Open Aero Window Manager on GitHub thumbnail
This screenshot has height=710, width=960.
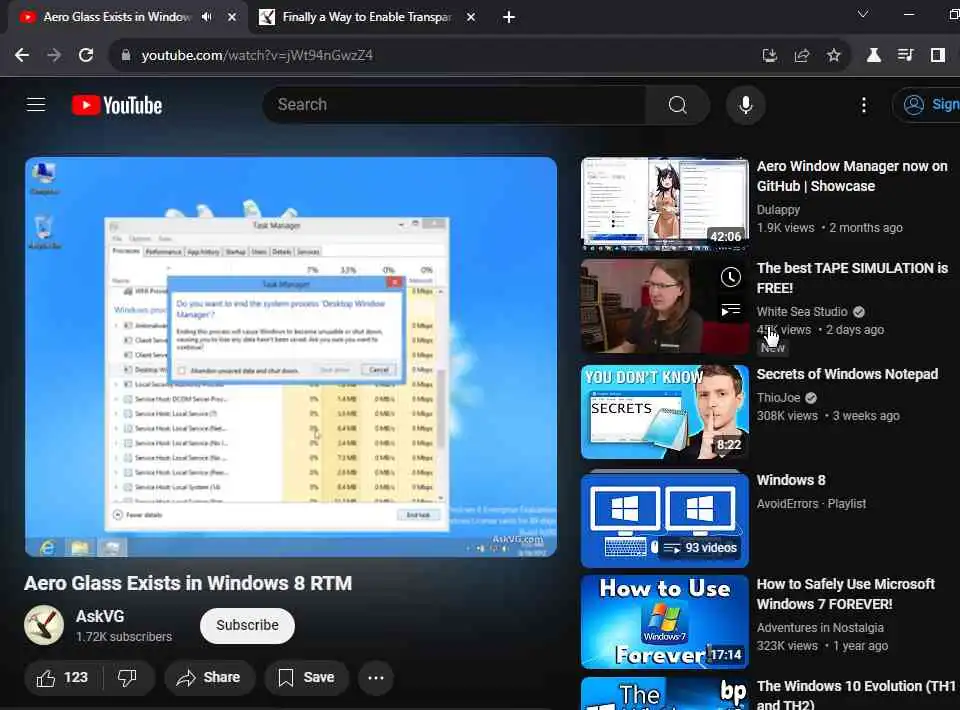pos(664,205)
